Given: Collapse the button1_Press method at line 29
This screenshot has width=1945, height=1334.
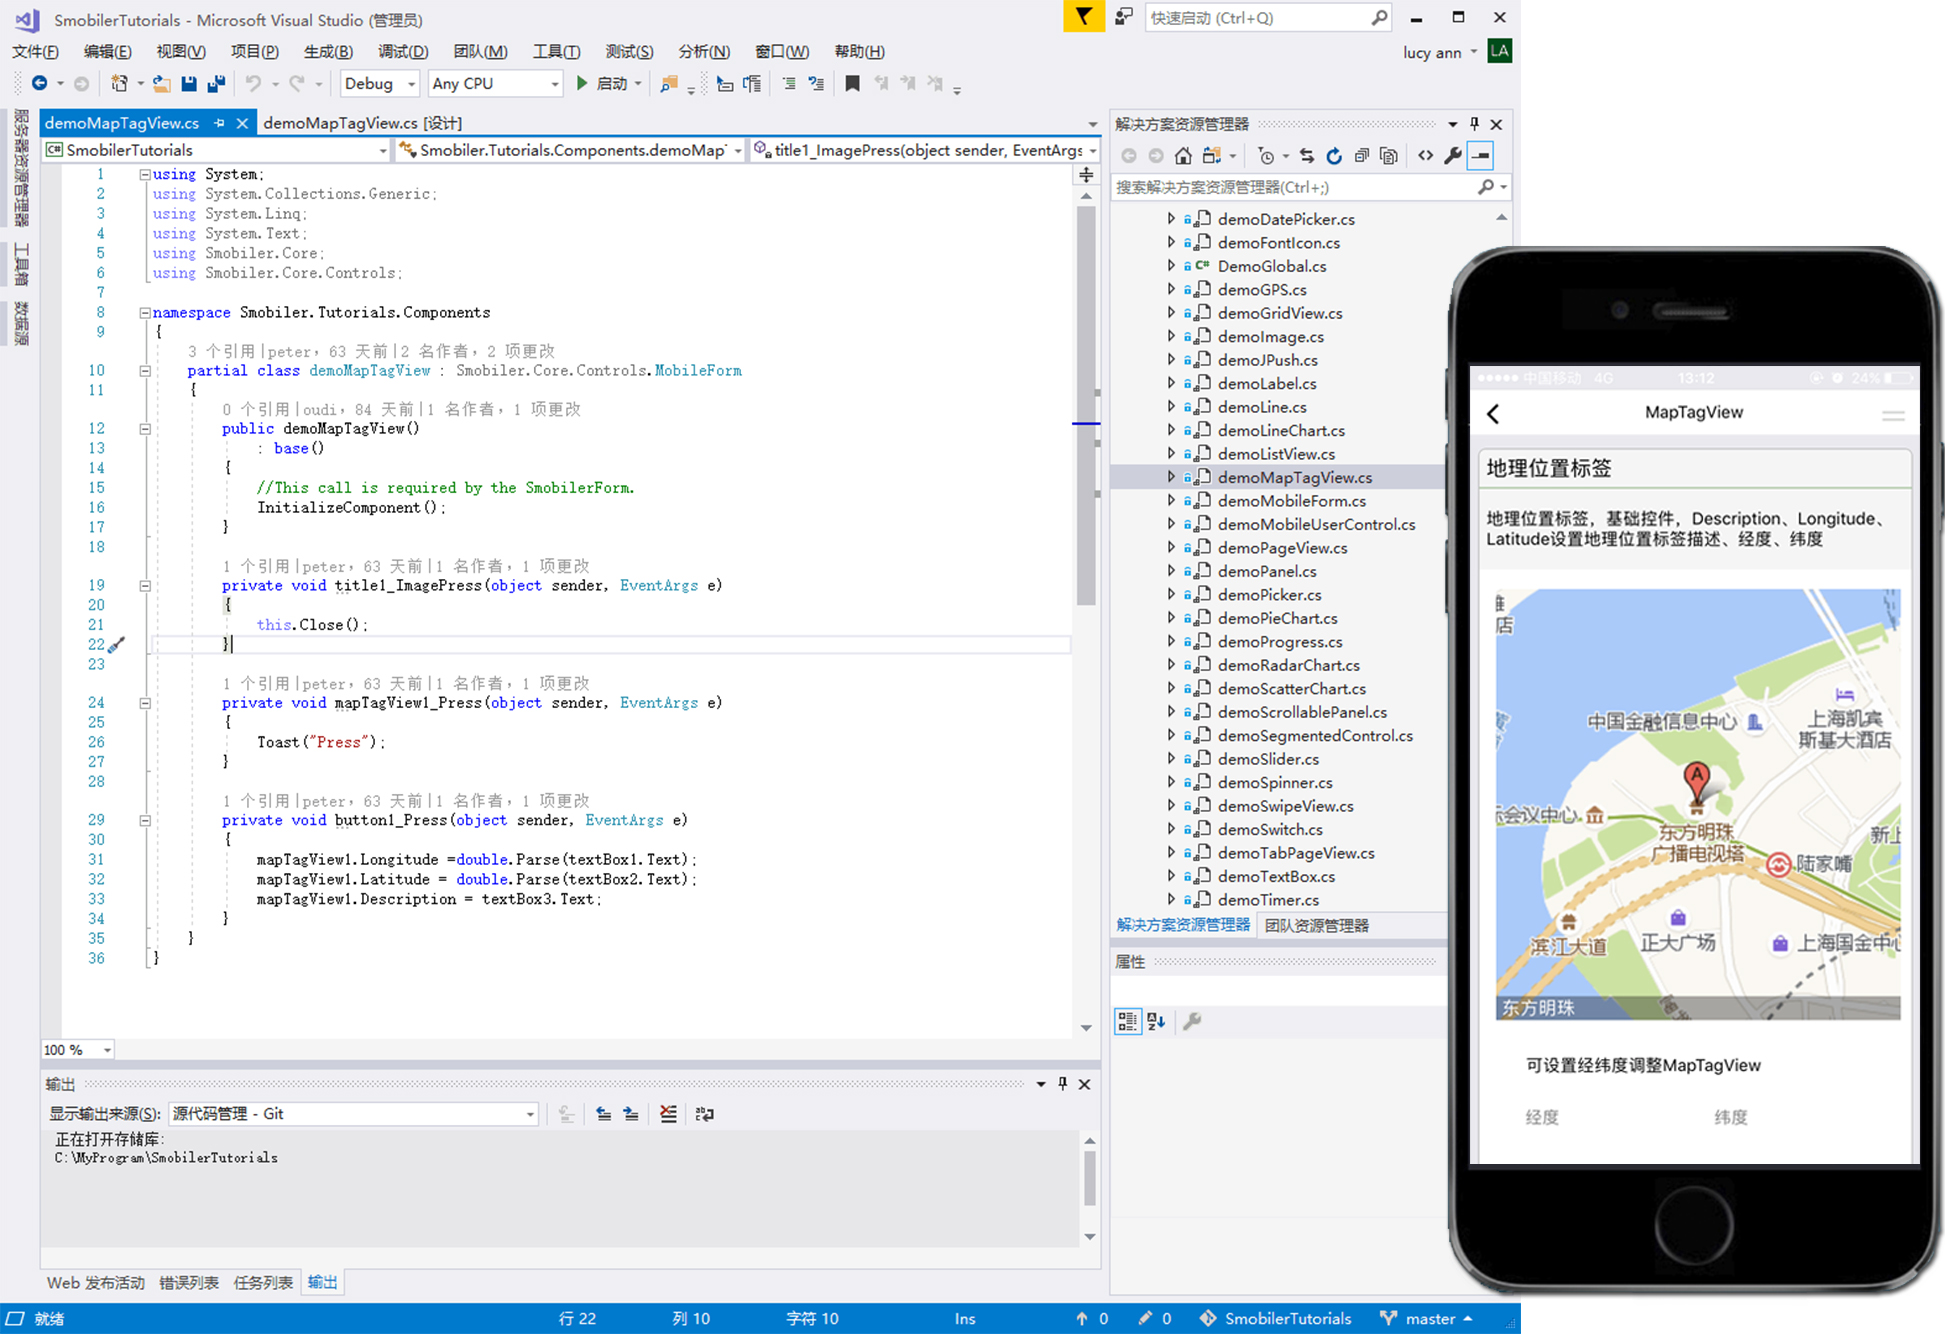Looking at the screenshot, I should (145, 820).
